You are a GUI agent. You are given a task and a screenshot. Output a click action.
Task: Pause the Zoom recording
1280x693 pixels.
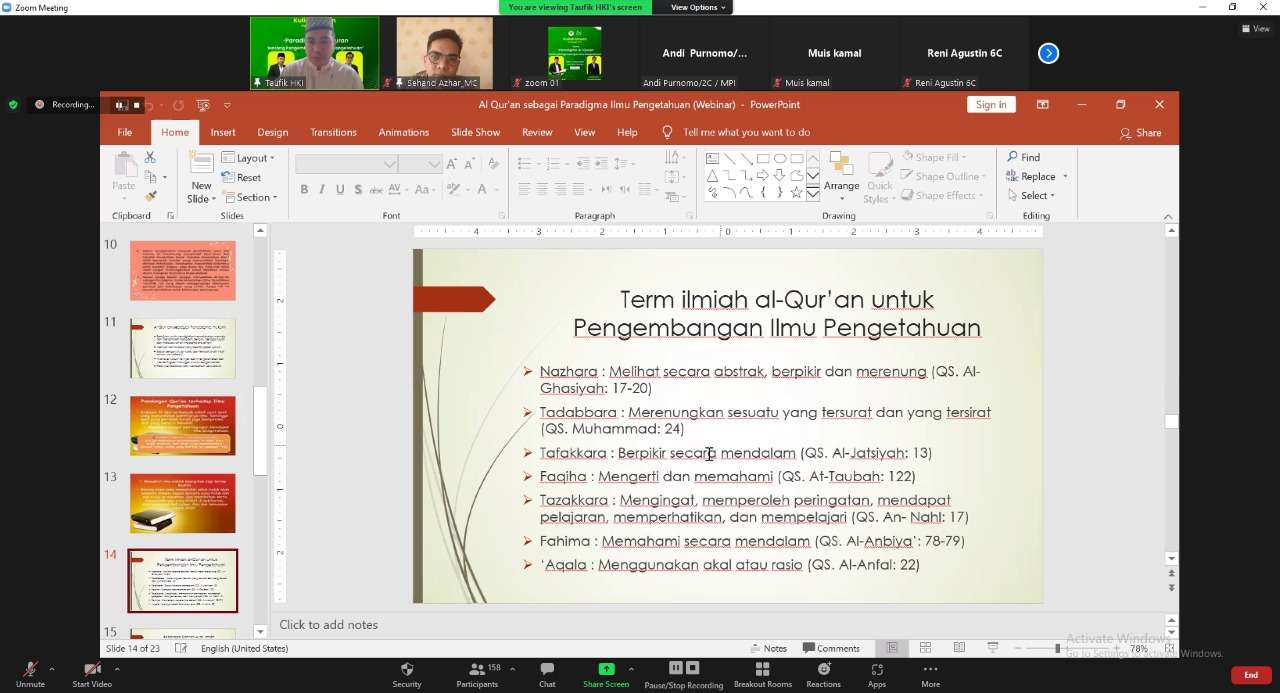coord(676,668)
